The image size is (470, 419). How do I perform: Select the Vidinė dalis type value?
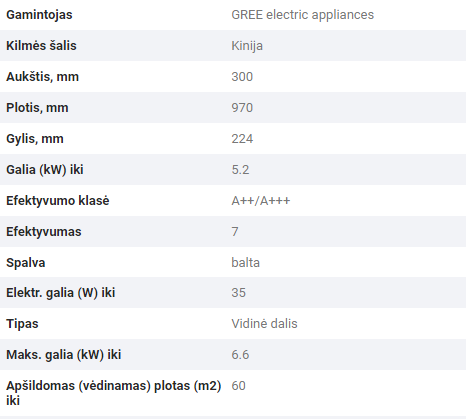pos(264,324)
